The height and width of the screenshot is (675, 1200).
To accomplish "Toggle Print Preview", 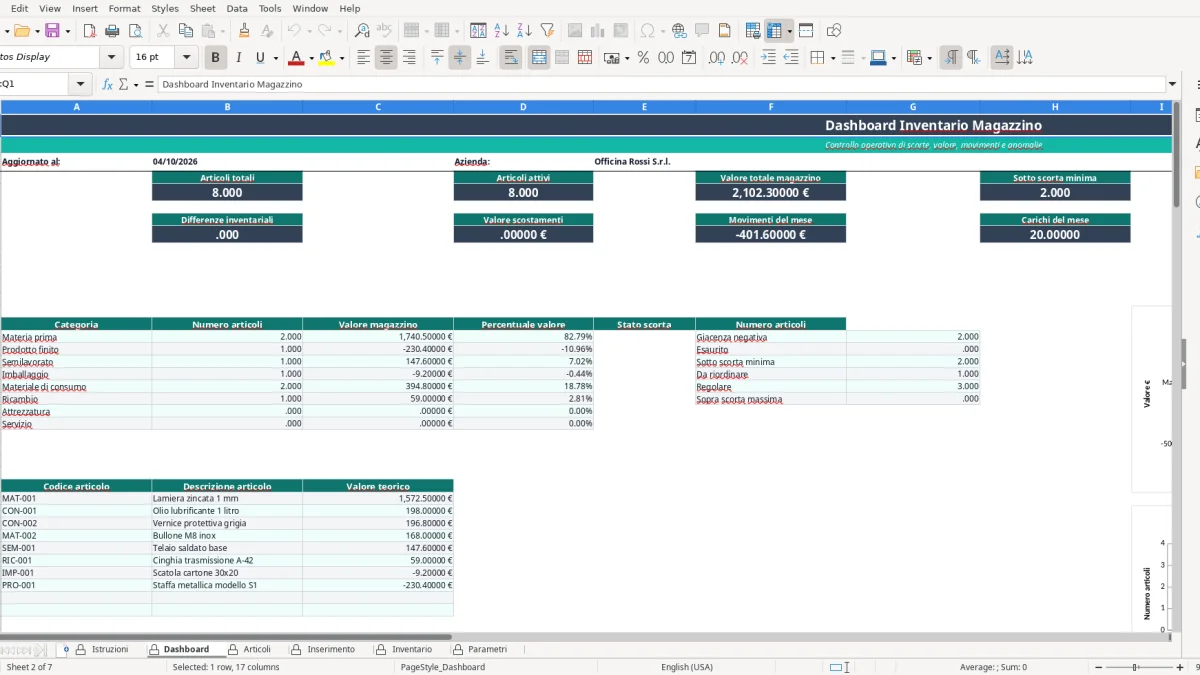I will (134, 31).
